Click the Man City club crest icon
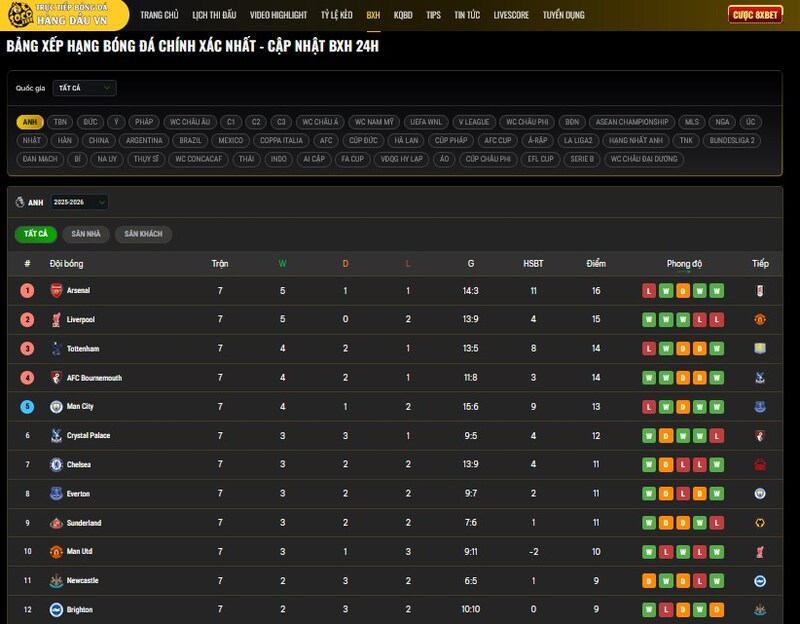 (56, 407)
